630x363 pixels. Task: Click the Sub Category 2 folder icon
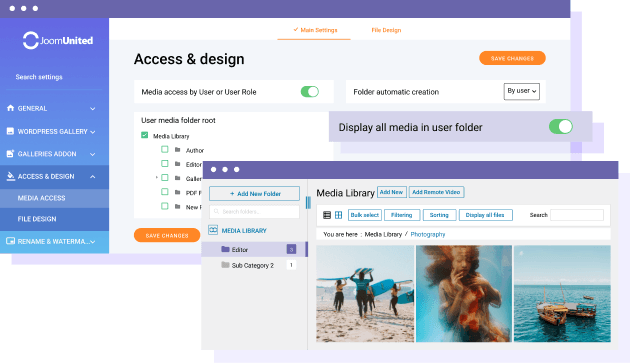pyautogui.click(x=225, y=265)
